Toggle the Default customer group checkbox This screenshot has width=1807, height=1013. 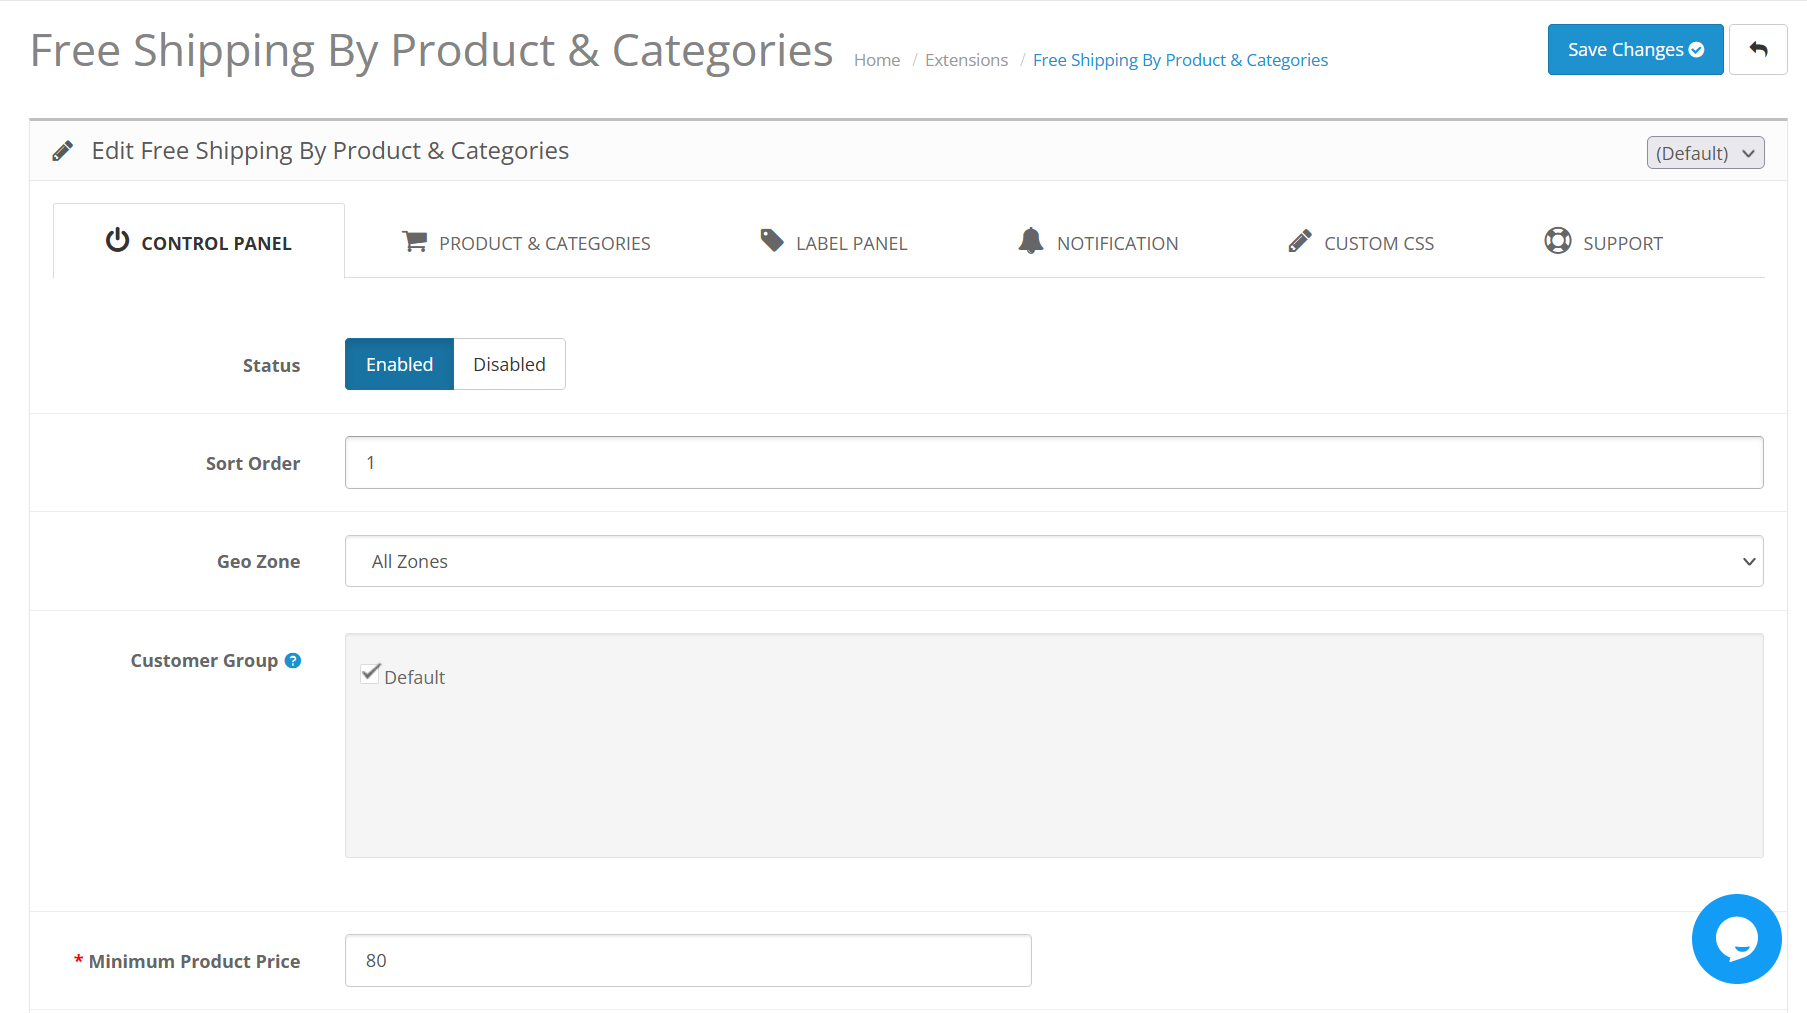[x=370, y=673]
